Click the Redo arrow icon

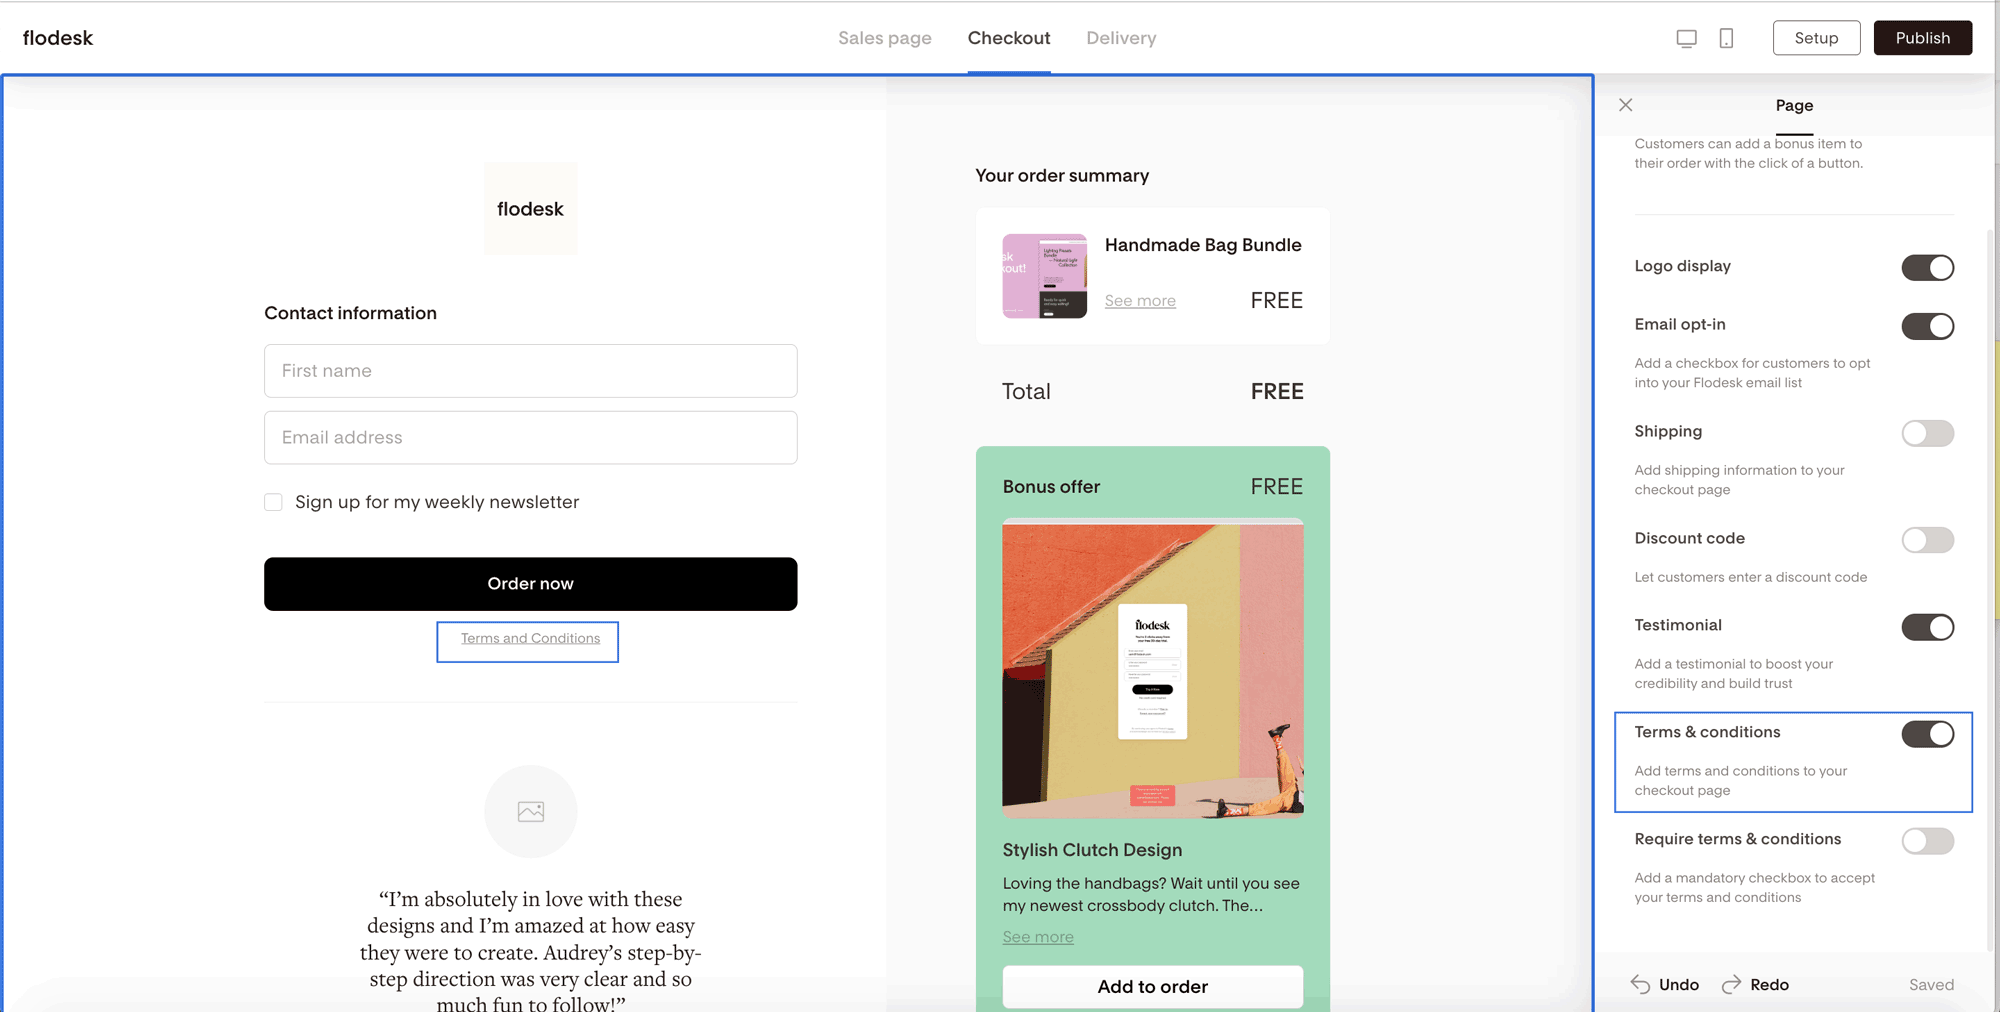1732,985
